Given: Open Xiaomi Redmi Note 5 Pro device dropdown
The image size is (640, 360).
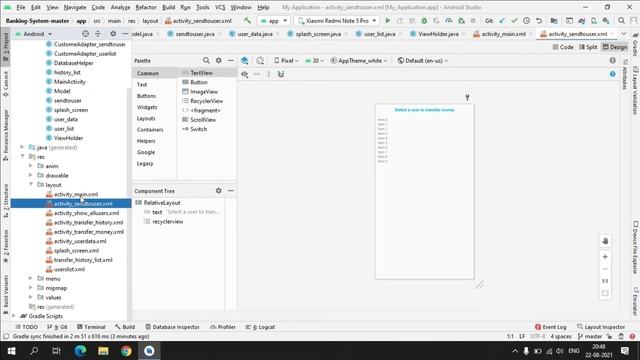Looking at the screenshot, I should tap(337, 20).
